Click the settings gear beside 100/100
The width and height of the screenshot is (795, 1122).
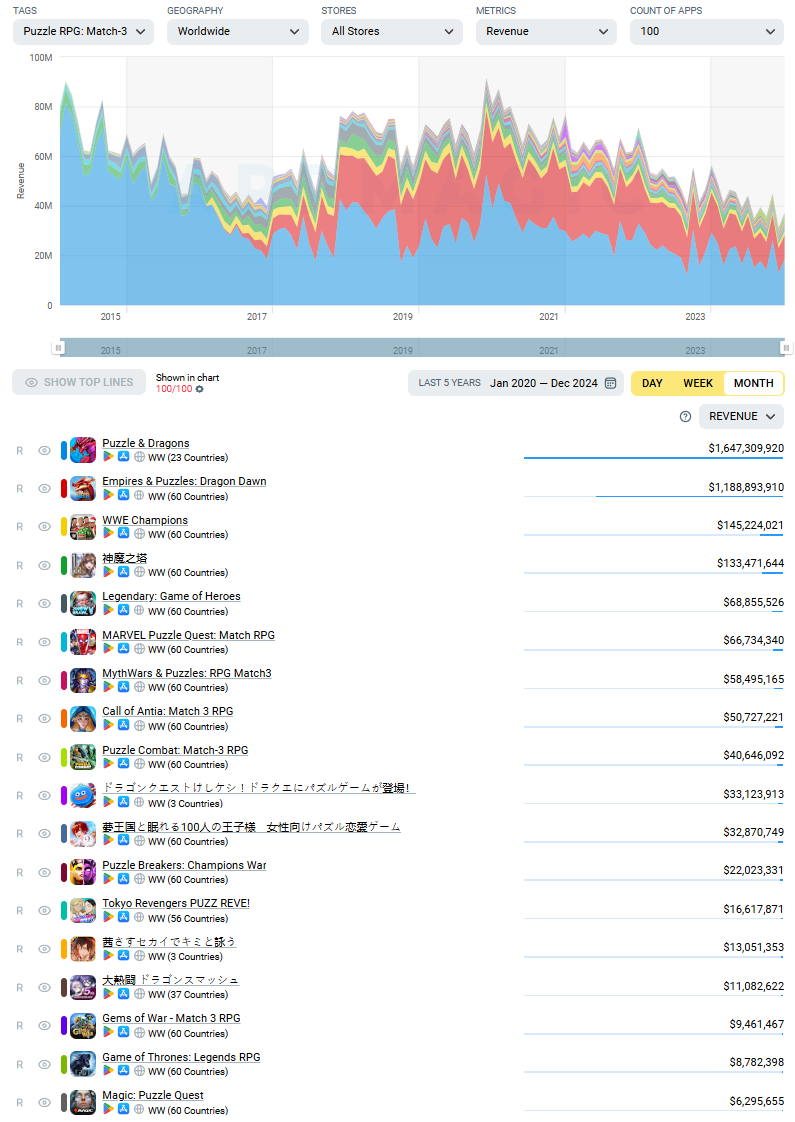click(200, 389)
